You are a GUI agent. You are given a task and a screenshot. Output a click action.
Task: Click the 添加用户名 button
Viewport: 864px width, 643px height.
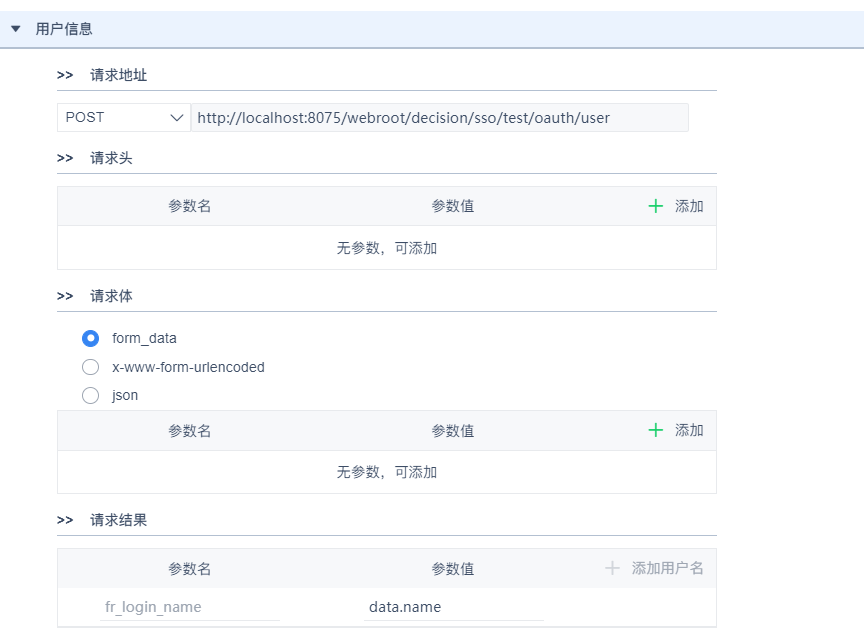[667, 568]
